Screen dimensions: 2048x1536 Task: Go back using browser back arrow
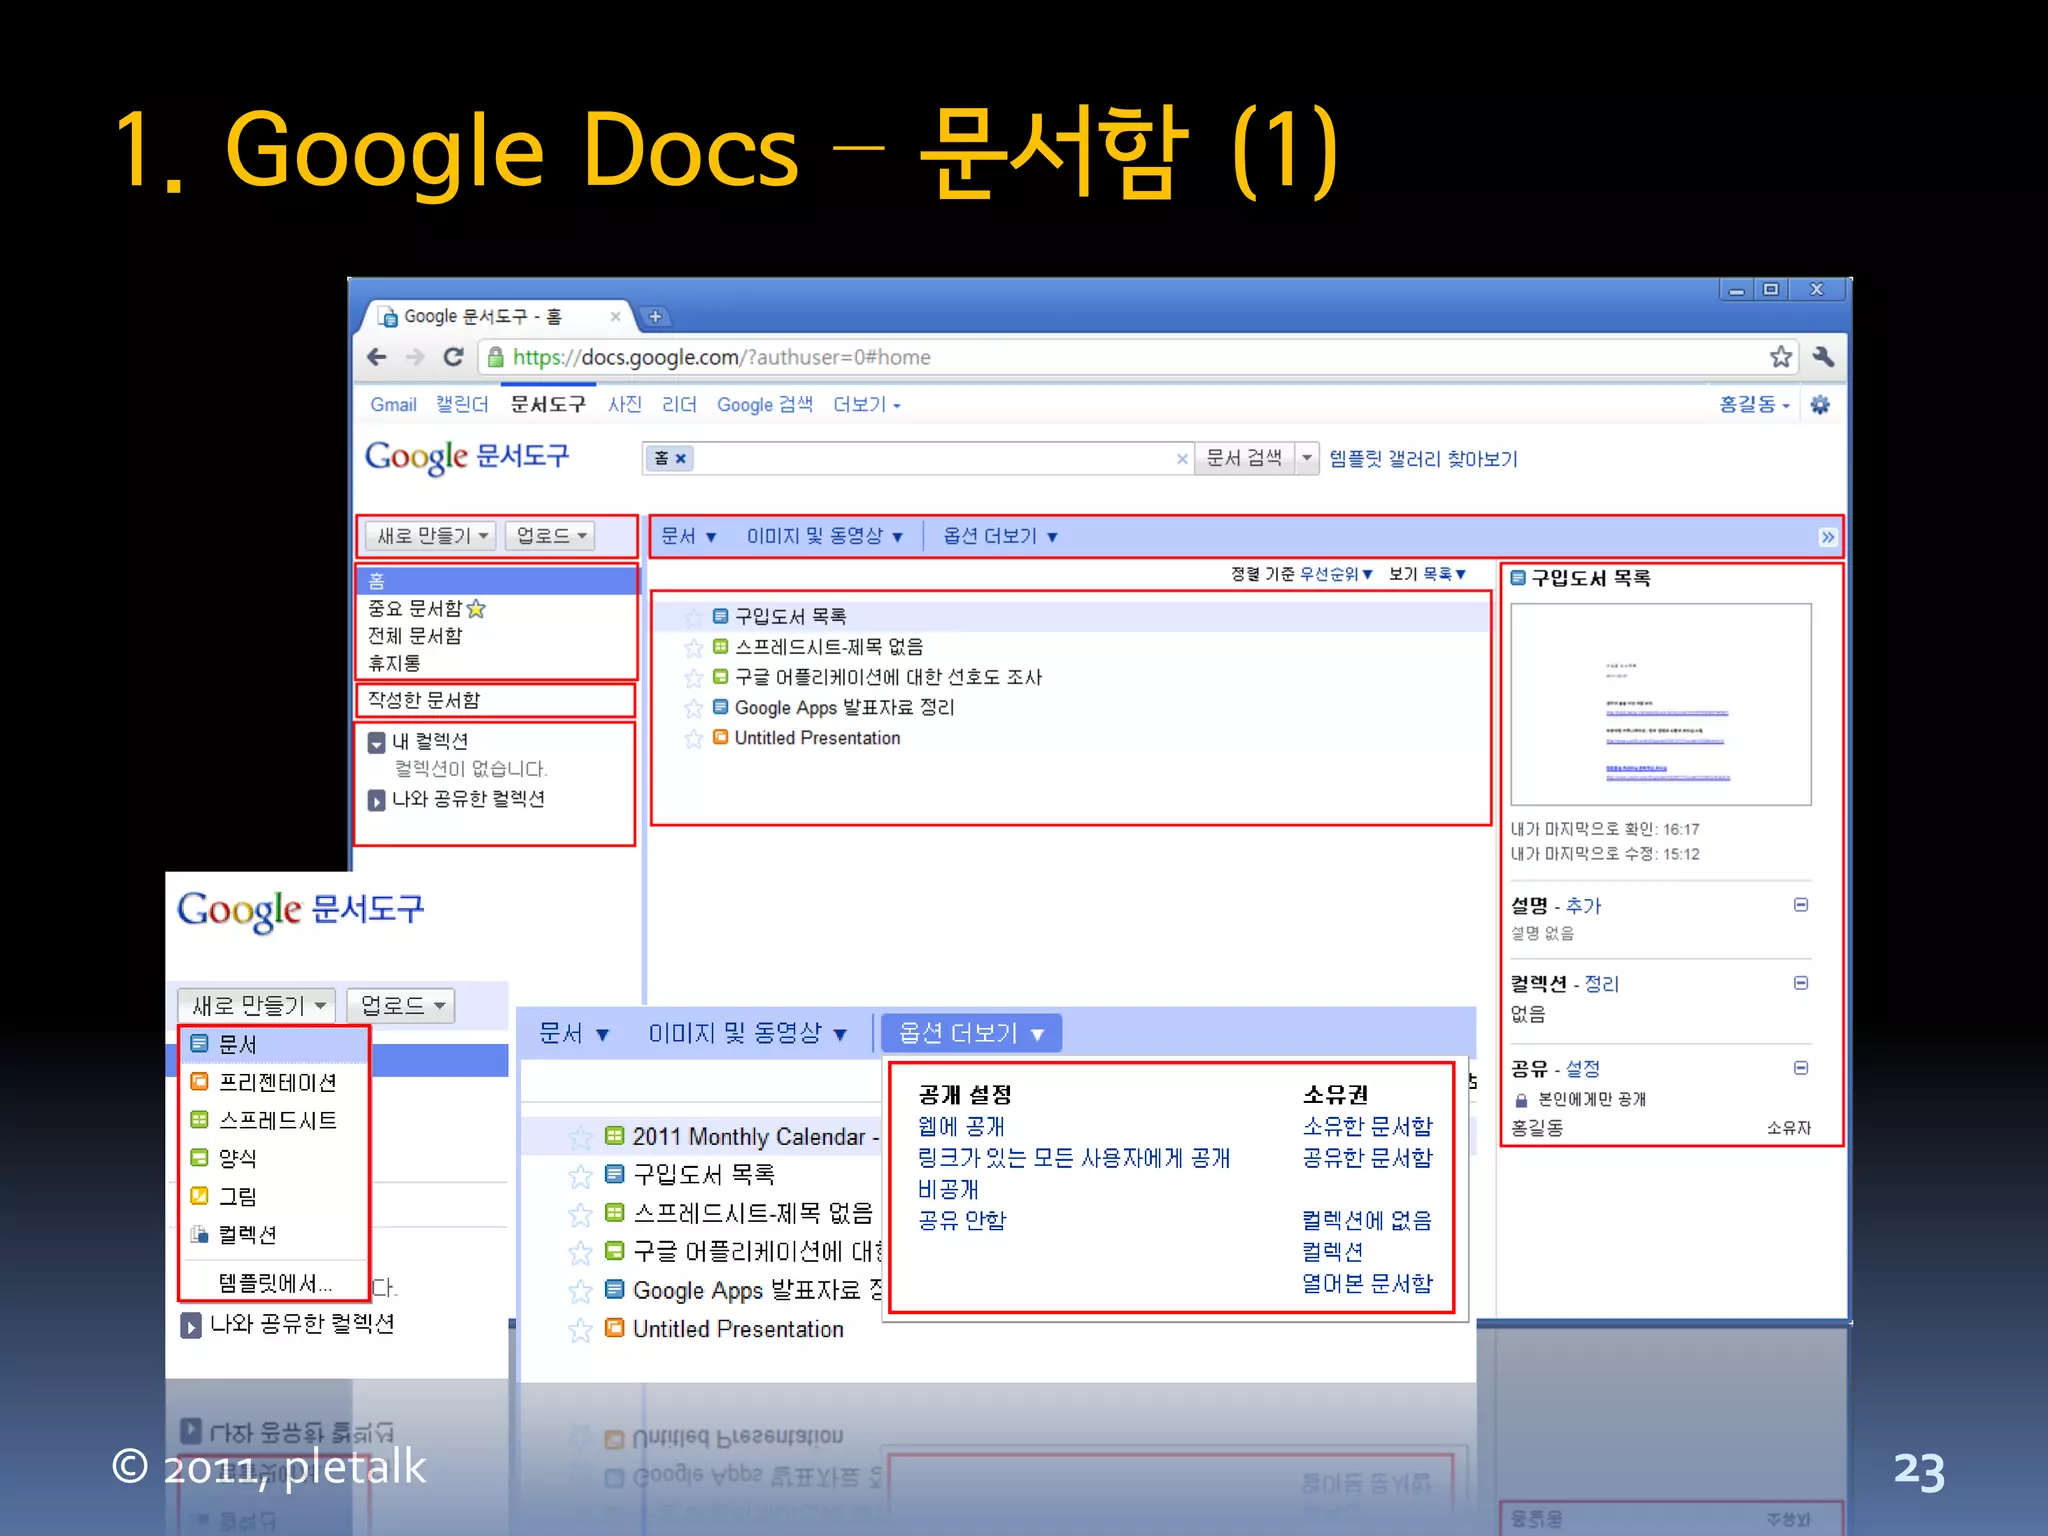coord(377,357)
